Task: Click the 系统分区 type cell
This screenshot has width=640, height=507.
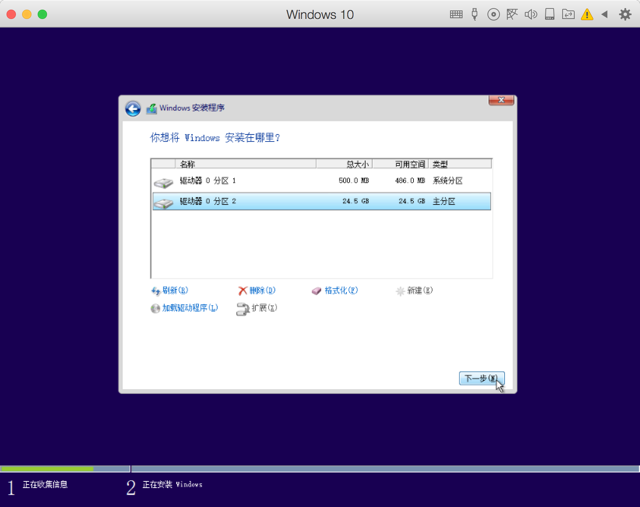Action: [447, 180]
